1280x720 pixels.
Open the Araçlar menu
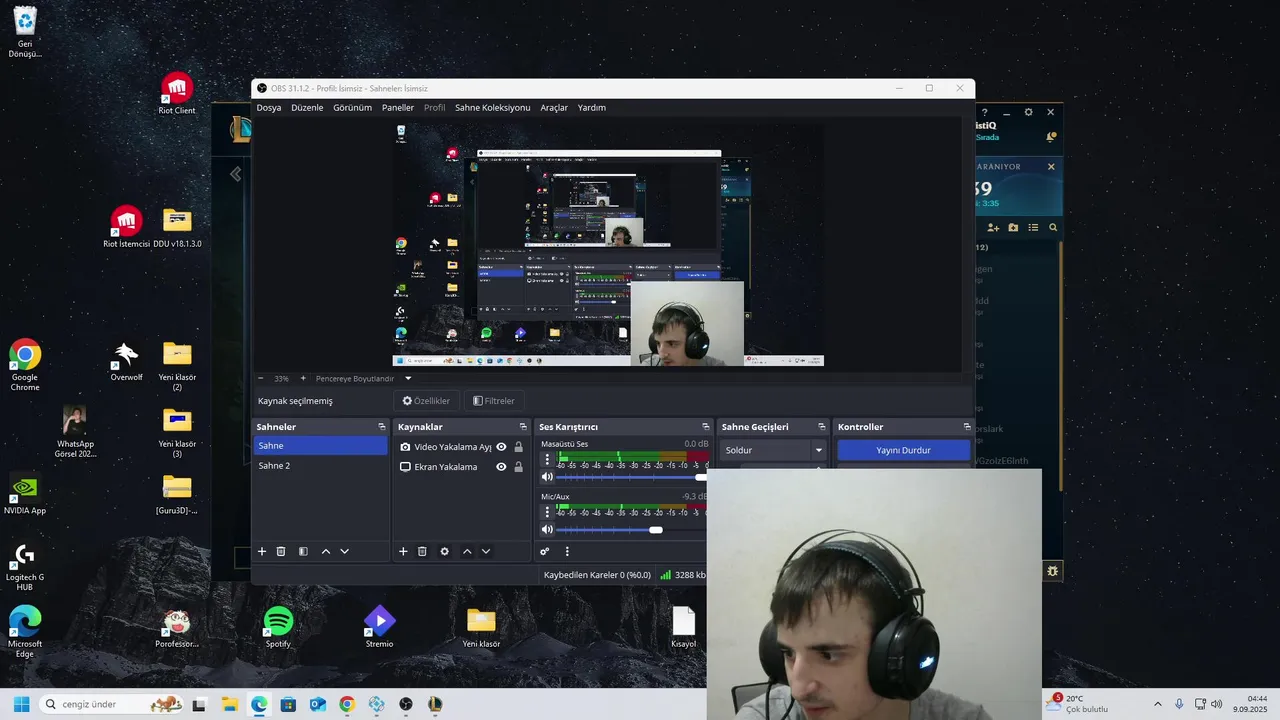[x=554, y=107]
